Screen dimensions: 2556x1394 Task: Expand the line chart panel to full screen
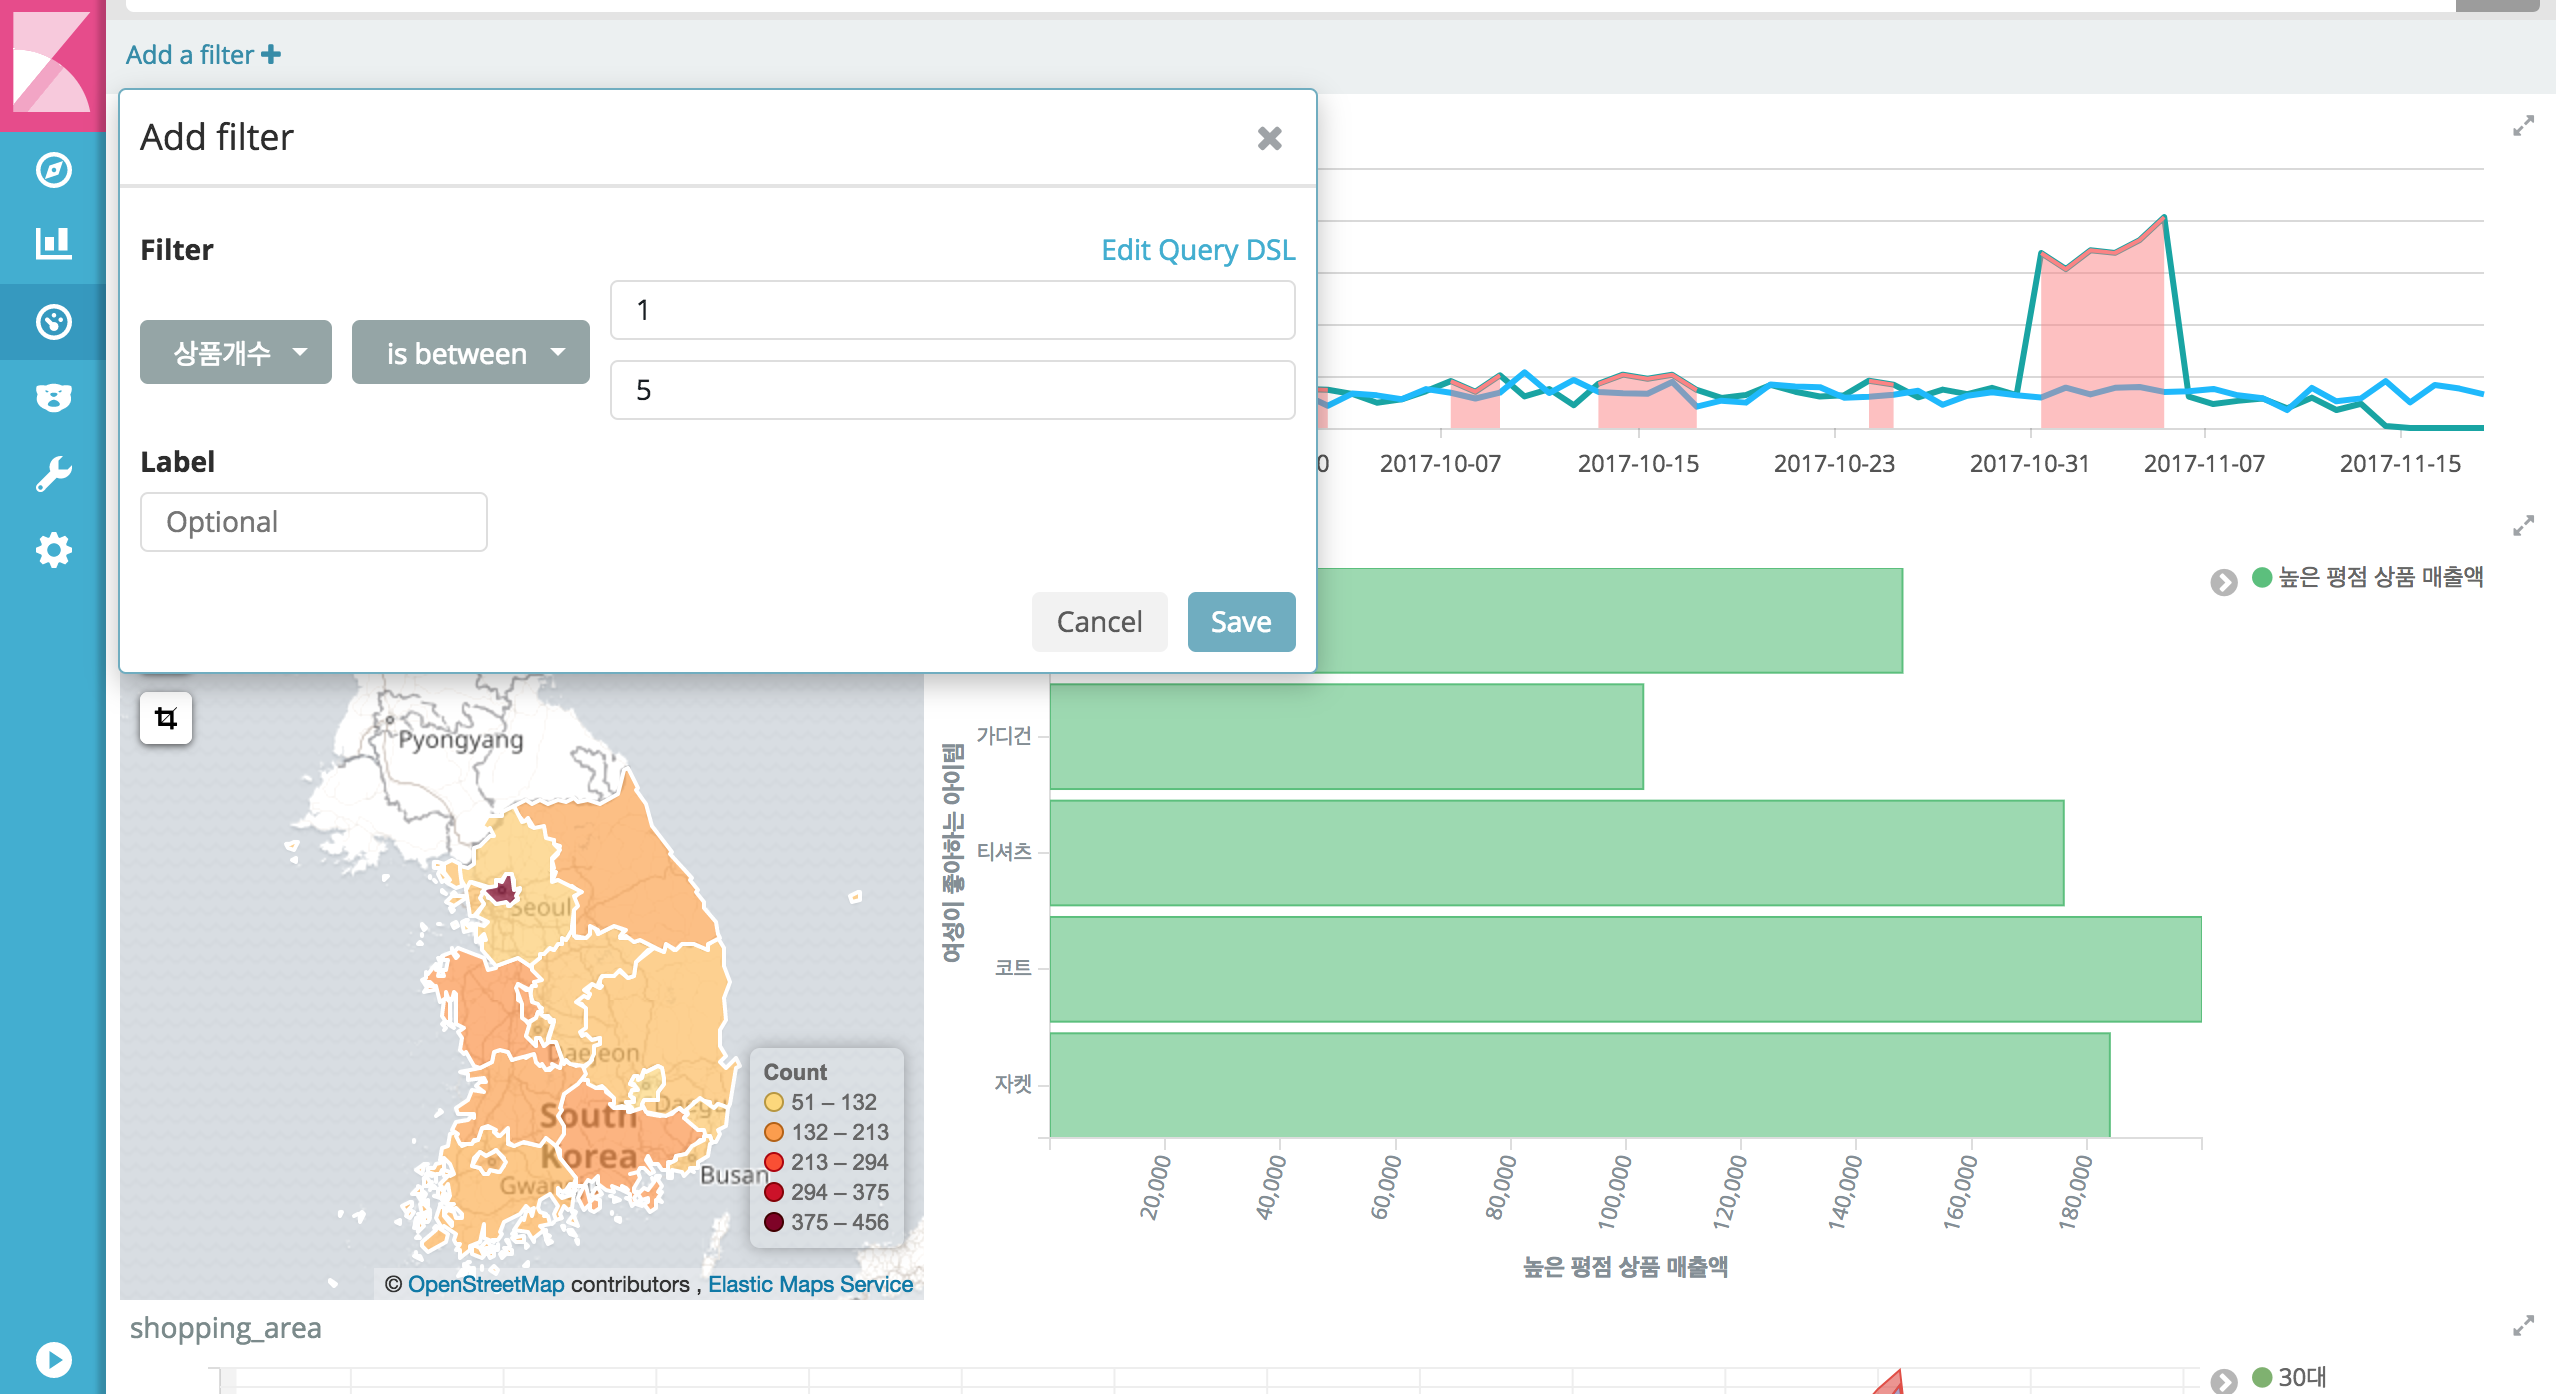click(2523, 126)
